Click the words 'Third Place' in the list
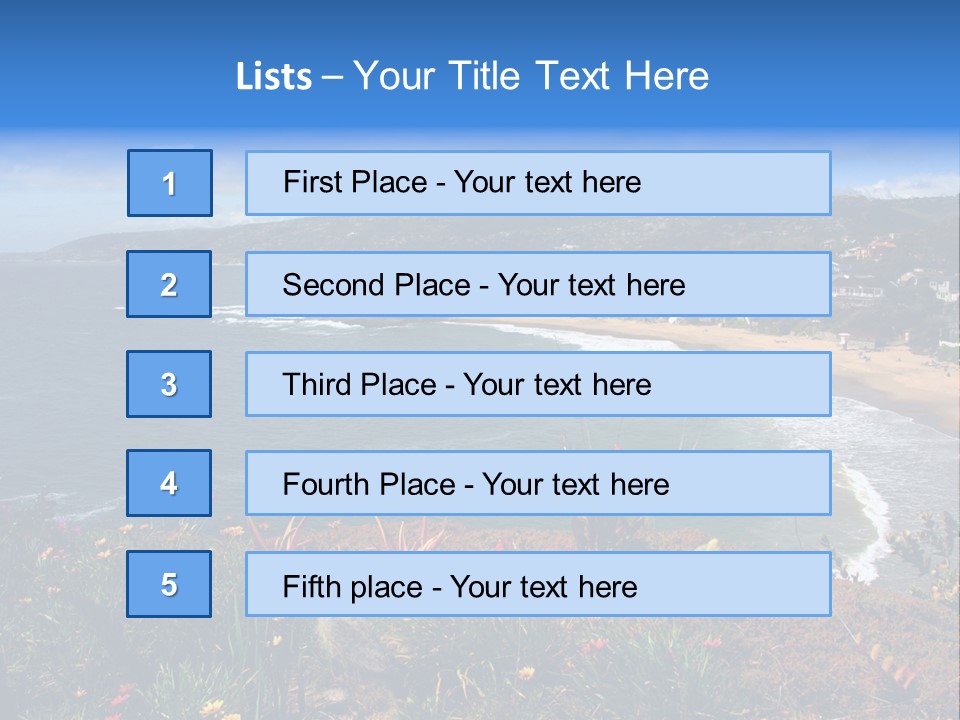Viewport: 960px width, 720px height. tap(360, 385)
